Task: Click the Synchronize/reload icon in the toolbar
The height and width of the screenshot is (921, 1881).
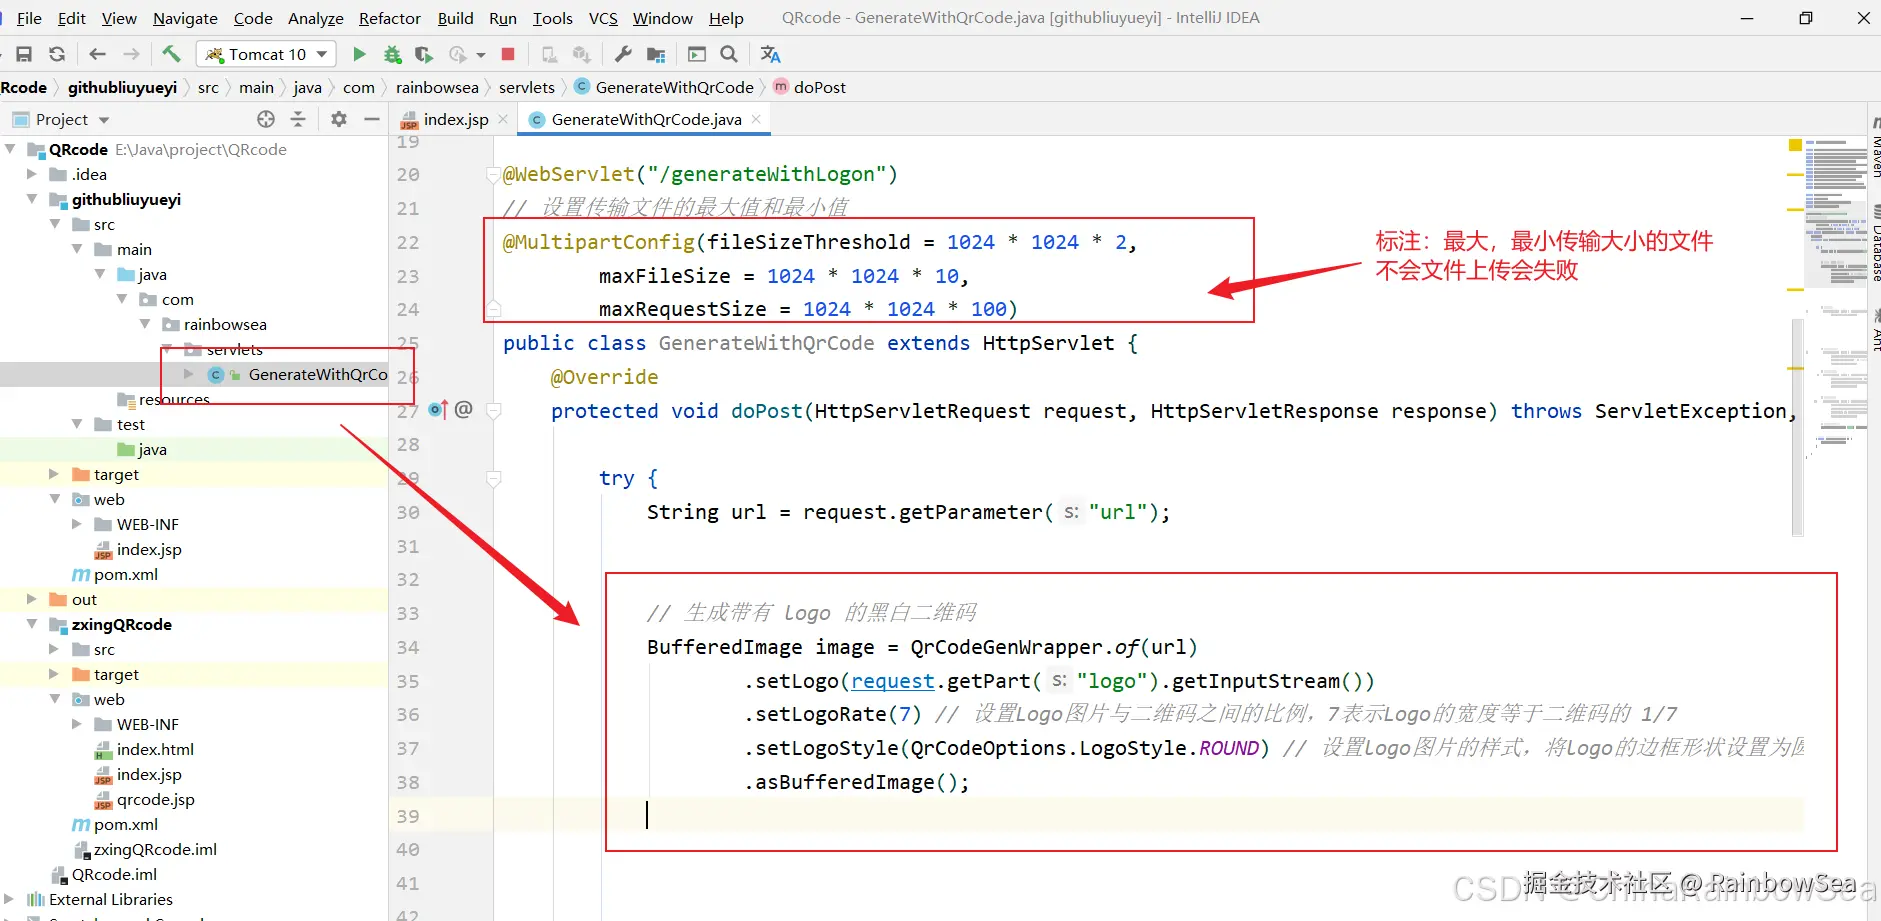Action: 57,54
